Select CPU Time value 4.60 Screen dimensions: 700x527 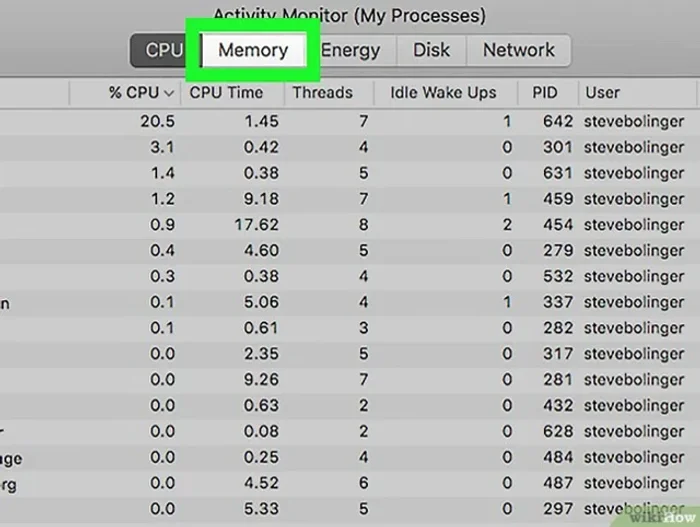[261, 251]
